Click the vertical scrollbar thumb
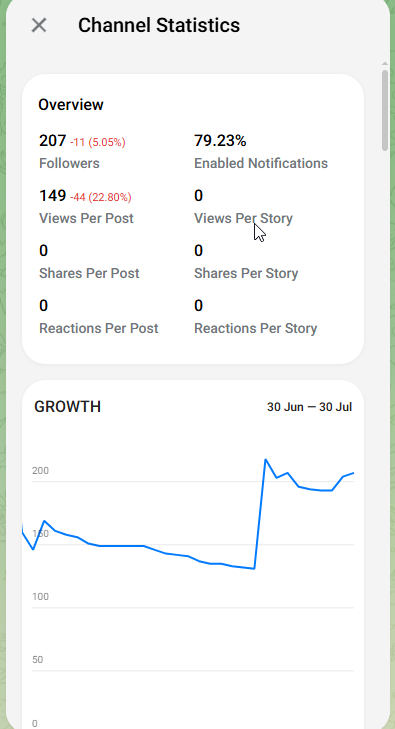The height and width of the screenshot is (729, 395). (x=385, y=111)
